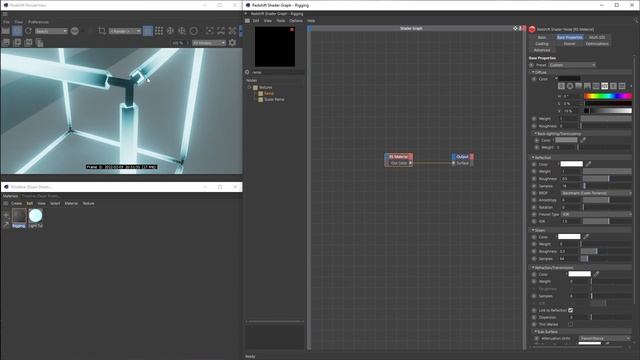Click the highlighted blue square display-mode button
This screenshot has height=360, width=640.
pyautogui.click(x=148, y=31)
